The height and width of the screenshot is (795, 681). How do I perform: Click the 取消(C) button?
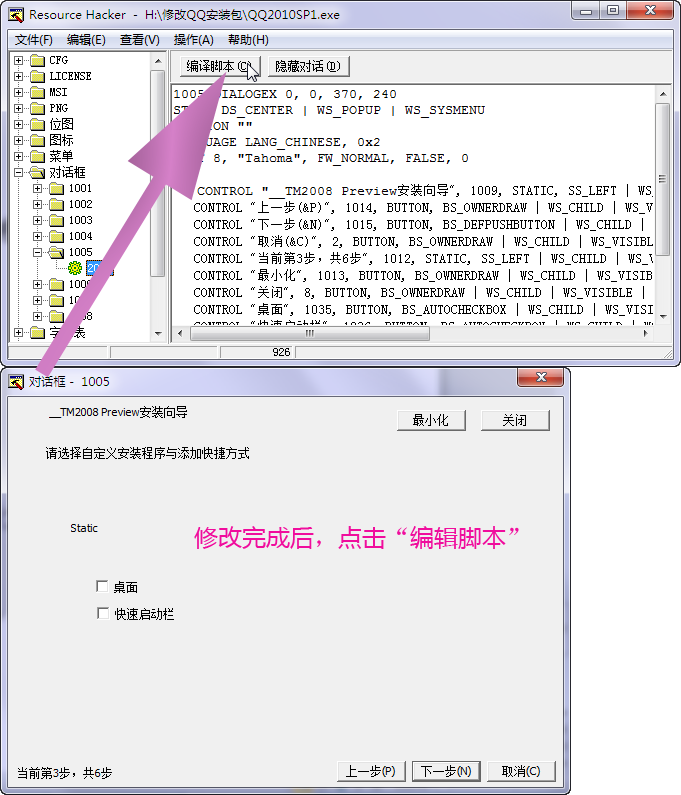pyautogui.click(x=521, y=771)
